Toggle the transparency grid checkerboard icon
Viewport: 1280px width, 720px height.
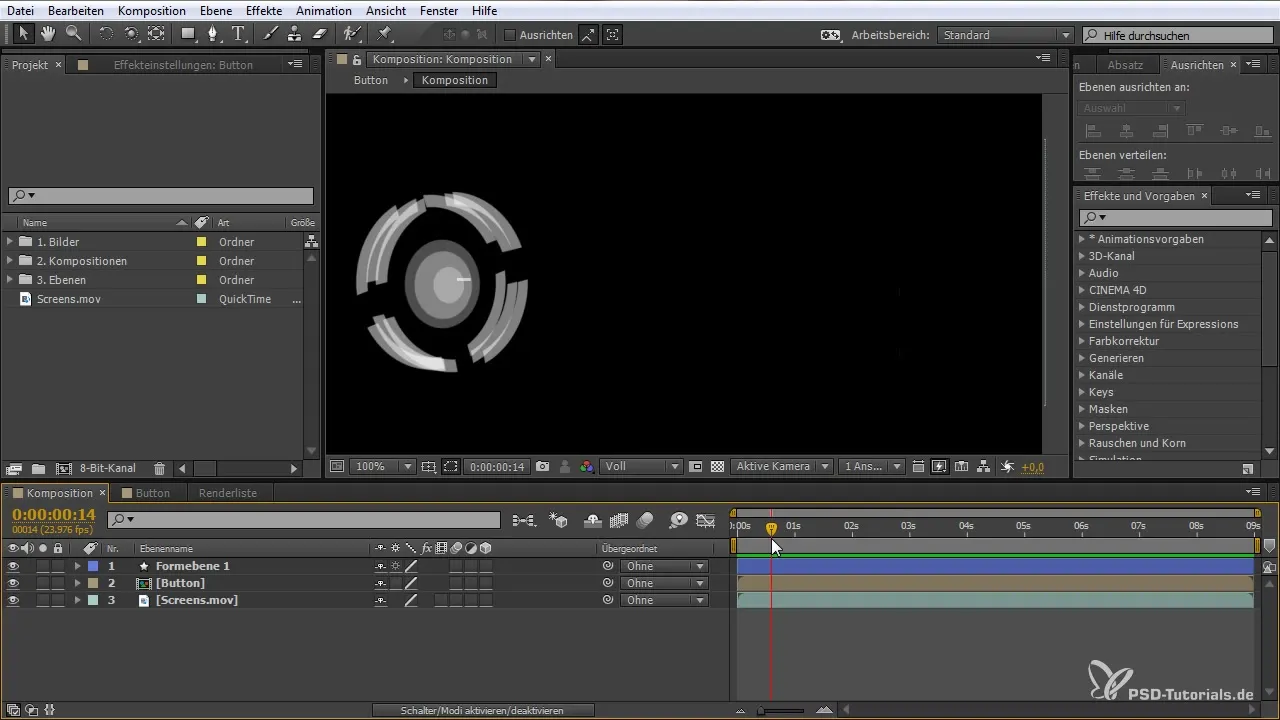coord(717,467)
